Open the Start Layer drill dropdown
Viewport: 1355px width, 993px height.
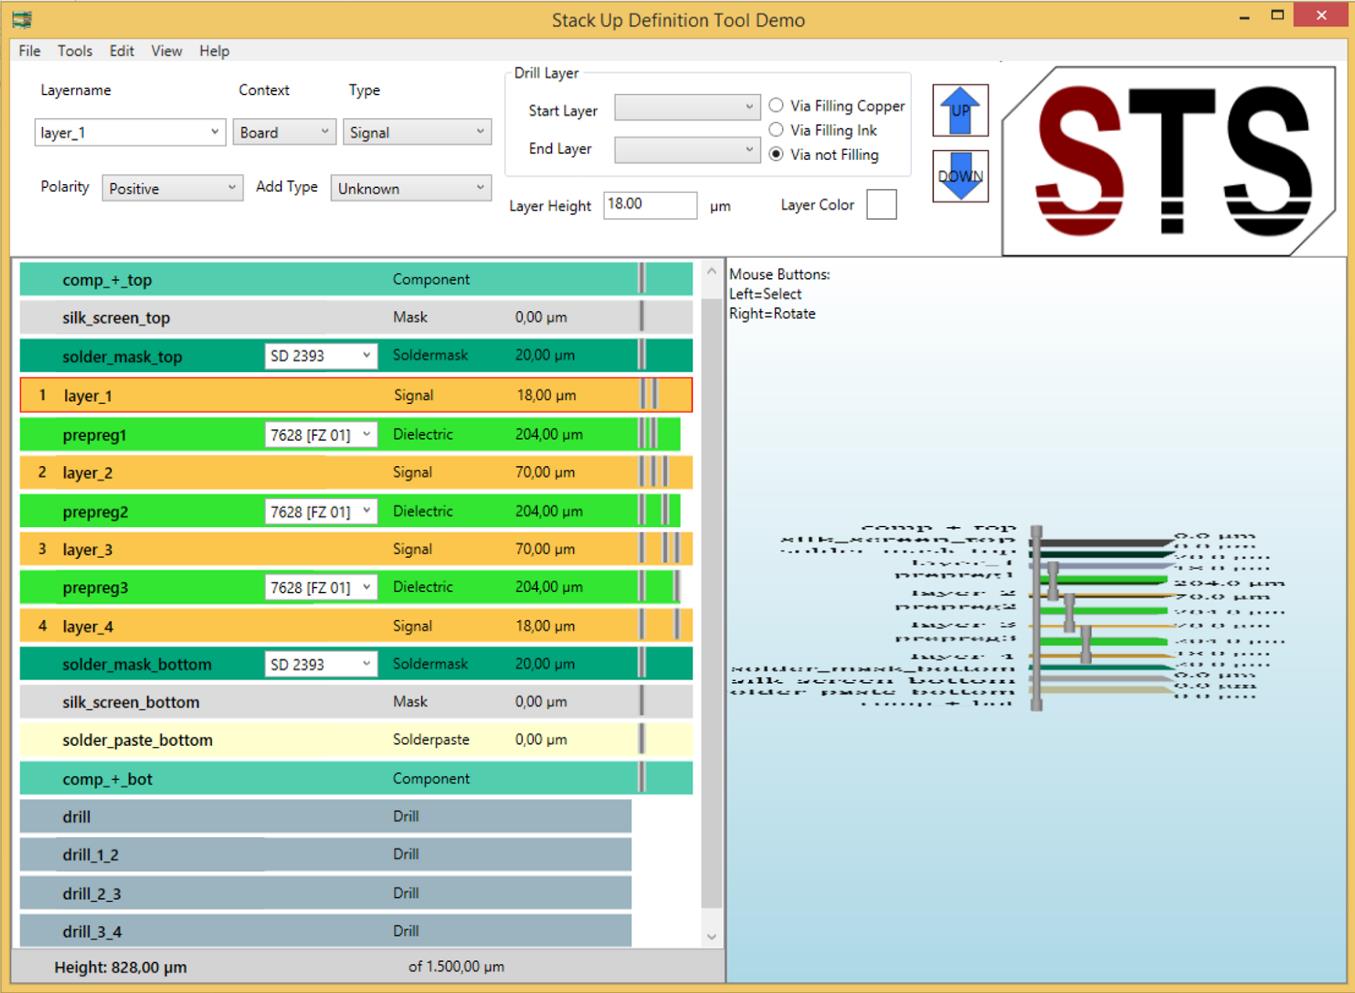pos(685,108)
